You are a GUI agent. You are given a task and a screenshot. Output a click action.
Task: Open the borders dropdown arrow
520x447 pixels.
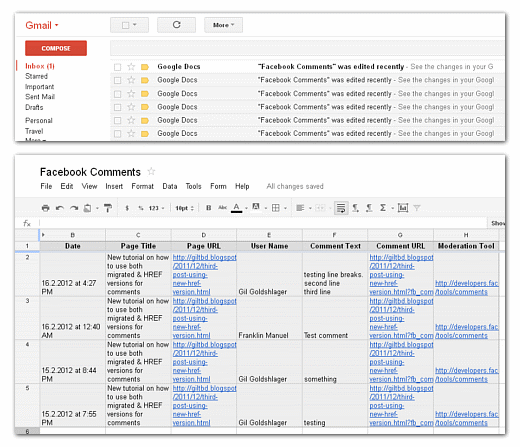[x=285, y=208]
